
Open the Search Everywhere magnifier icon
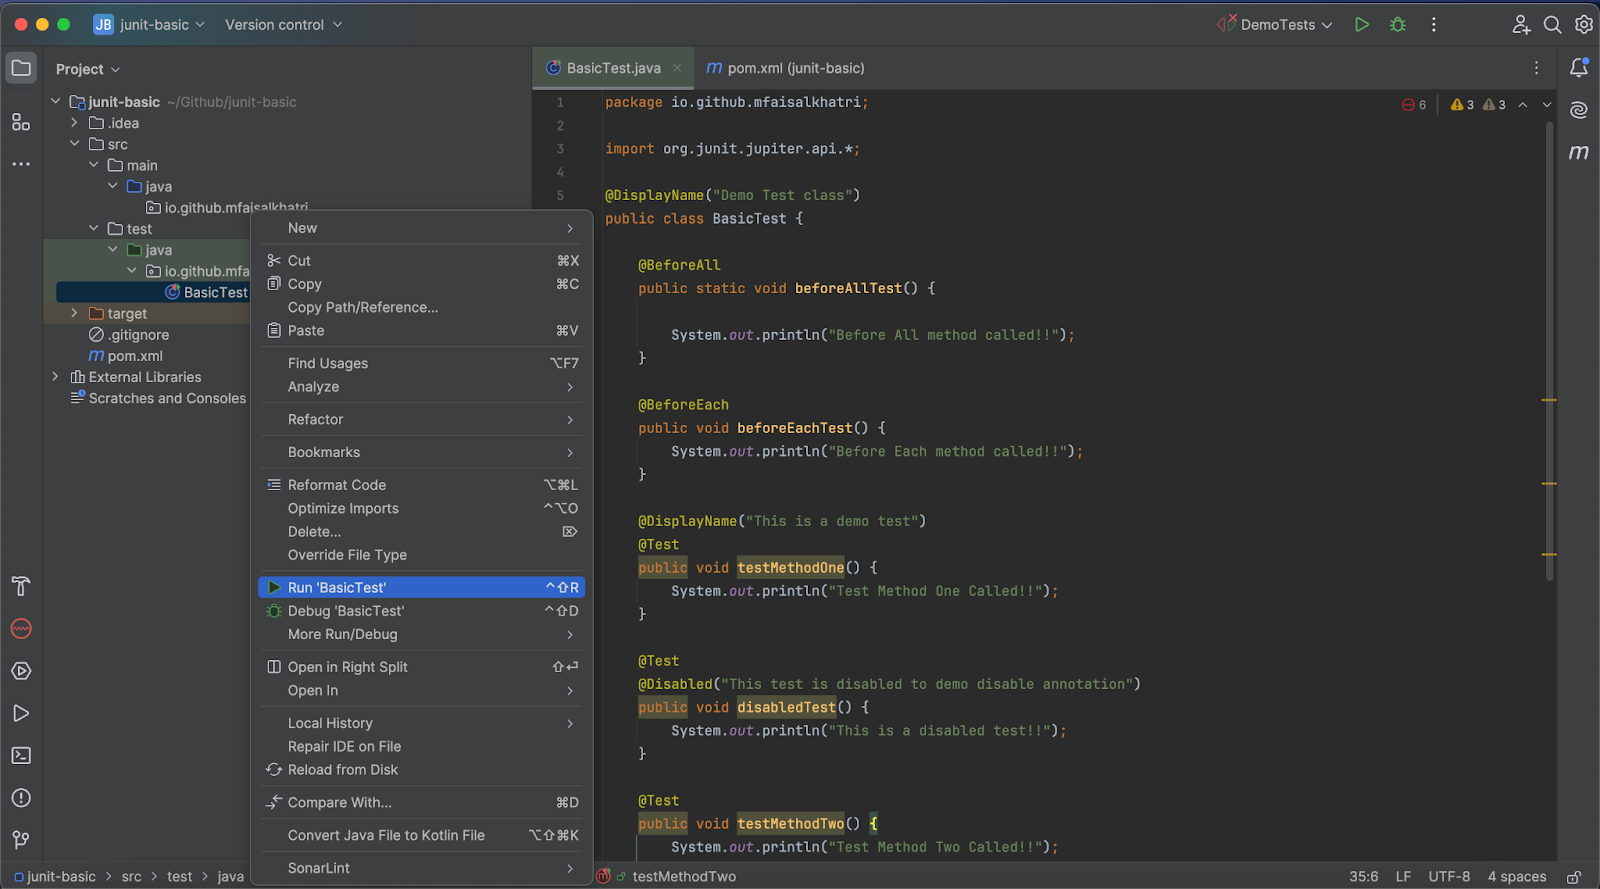tap(1552, 25)
